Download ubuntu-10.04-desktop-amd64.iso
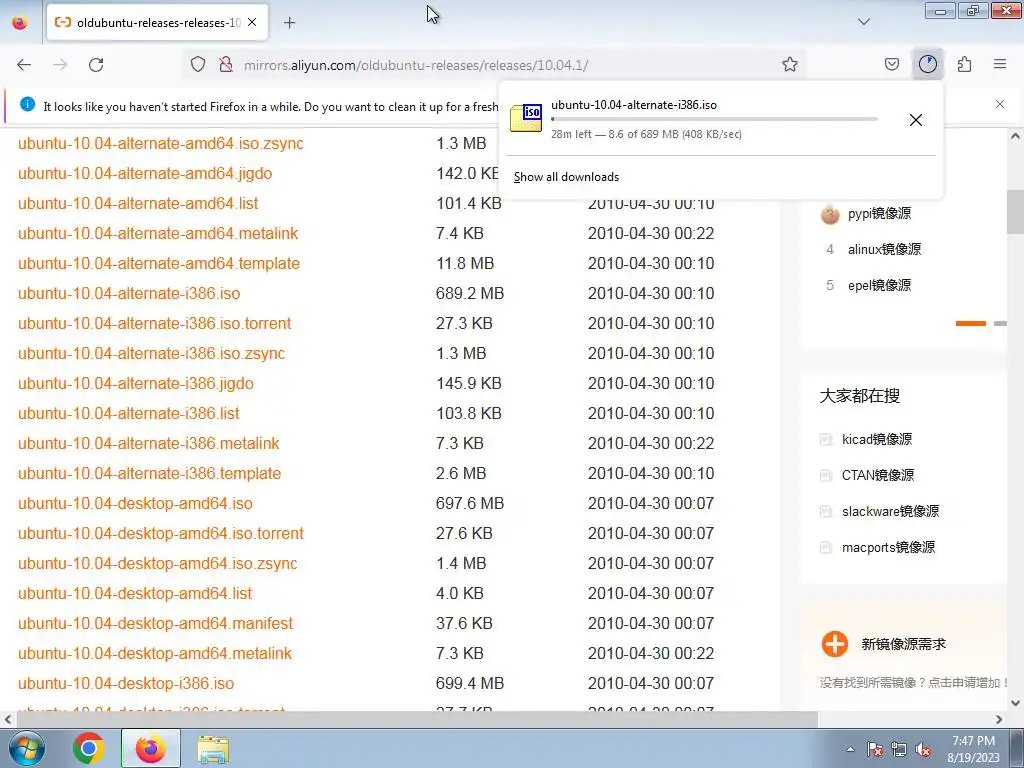The height and width of the screenshot is (768, 1024). (x=135, y=504)
